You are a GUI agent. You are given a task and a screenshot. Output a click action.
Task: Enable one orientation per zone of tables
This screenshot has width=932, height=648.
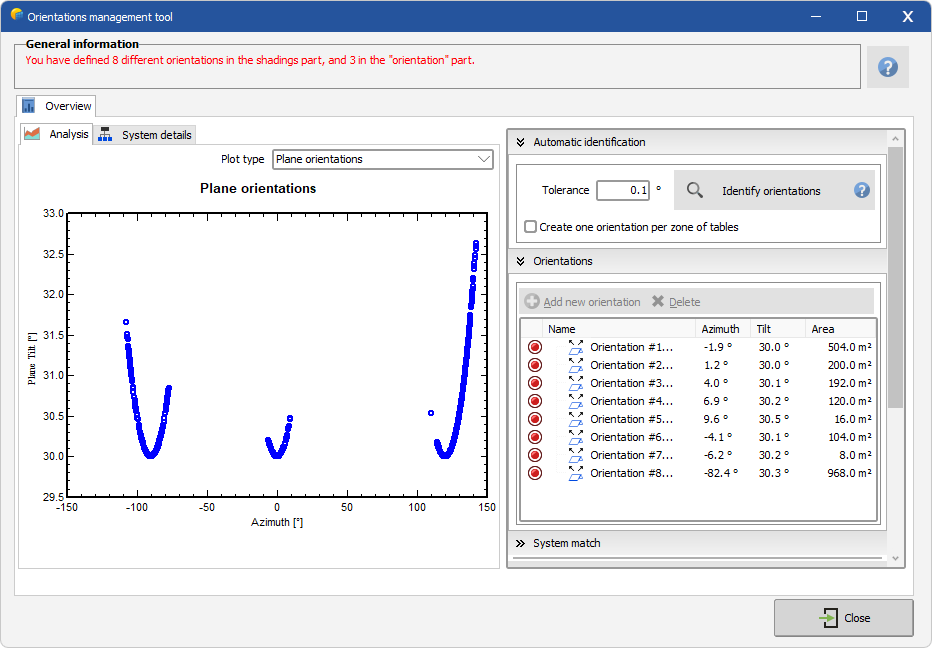[531, 227]
